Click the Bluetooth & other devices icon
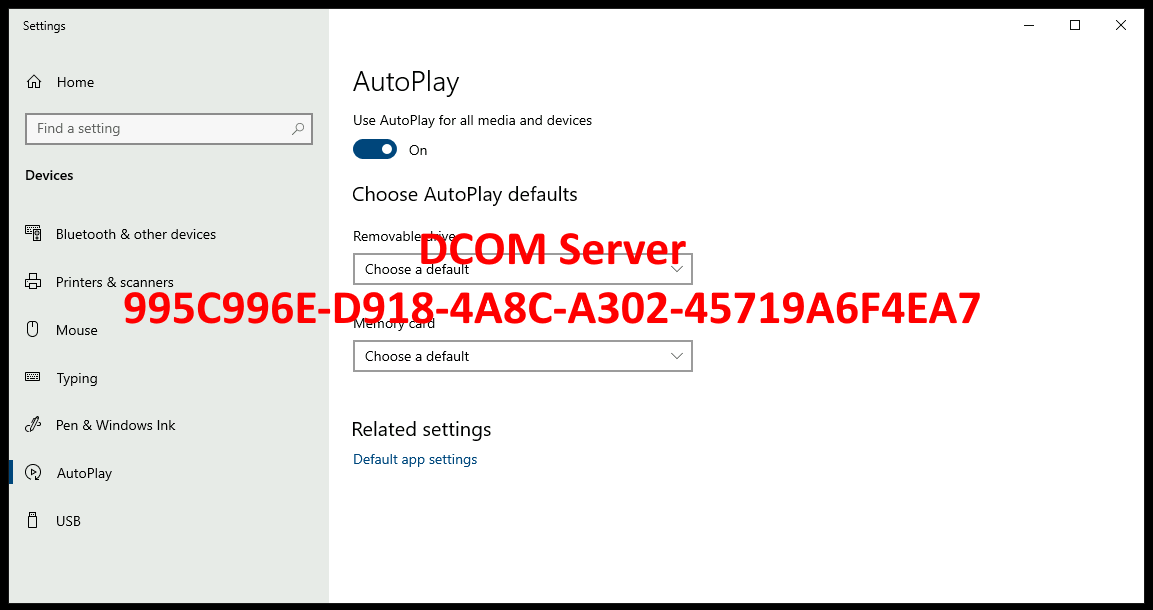Viewport: 1153px width, 610px height. coord(33,234)
